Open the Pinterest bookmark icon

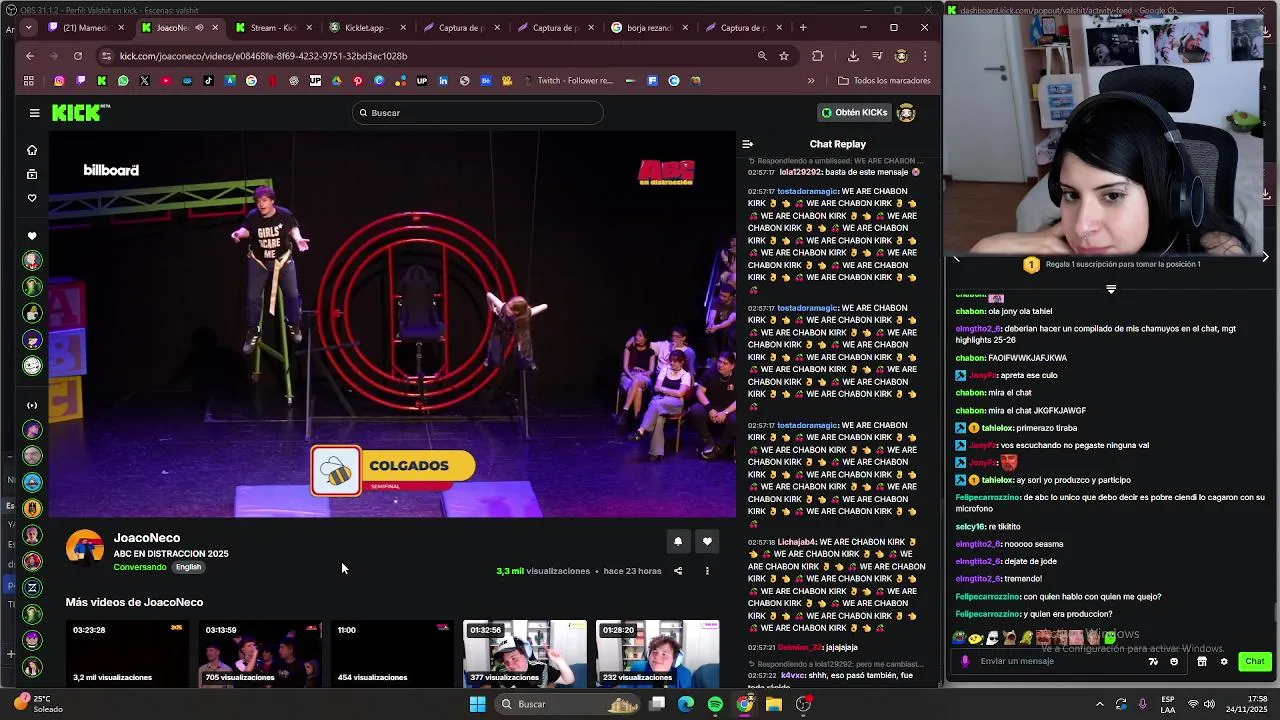tap(358, 81)
